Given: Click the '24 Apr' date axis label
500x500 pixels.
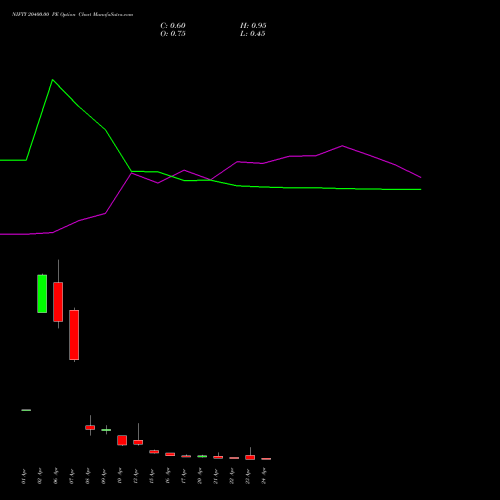Looking at the screenshot, I should pyautogui.click(x=264, y=476).
